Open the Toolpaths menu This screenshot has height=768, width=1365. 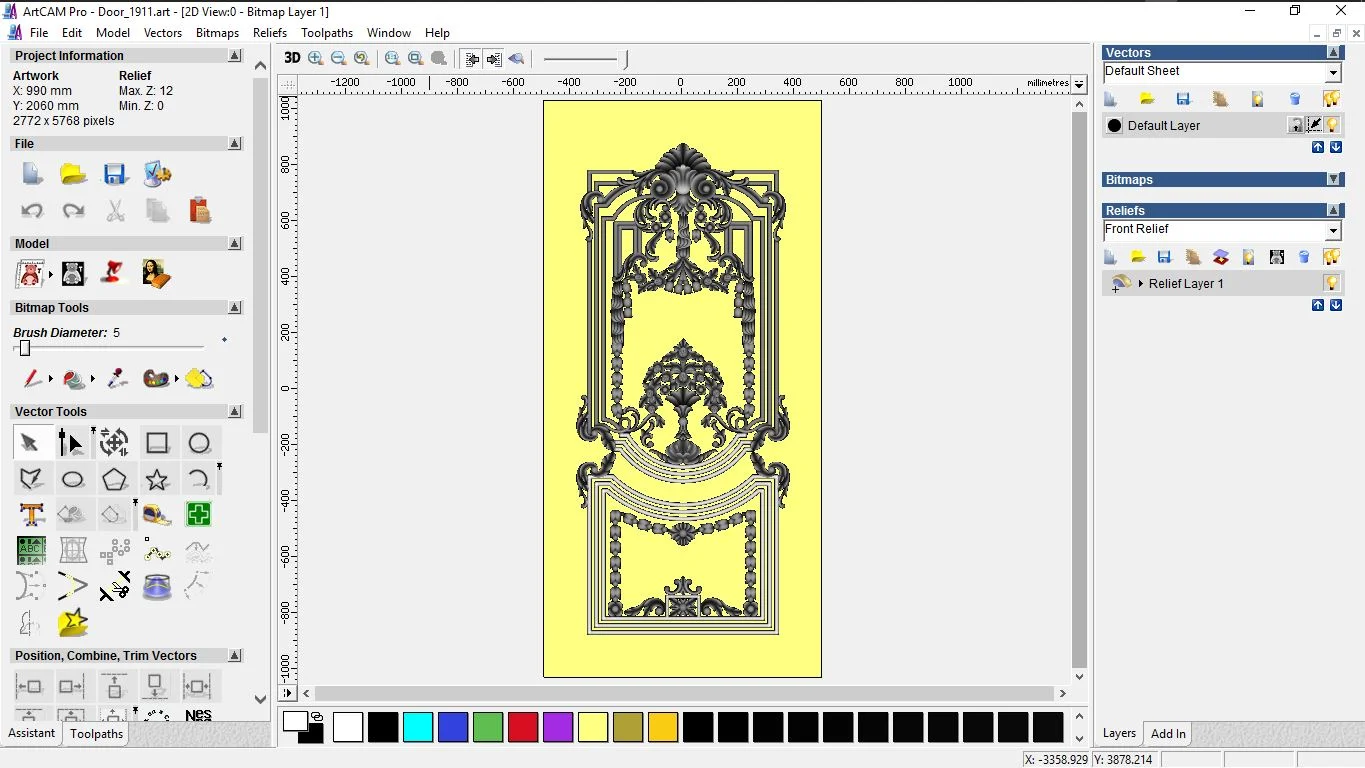[327, 32]
